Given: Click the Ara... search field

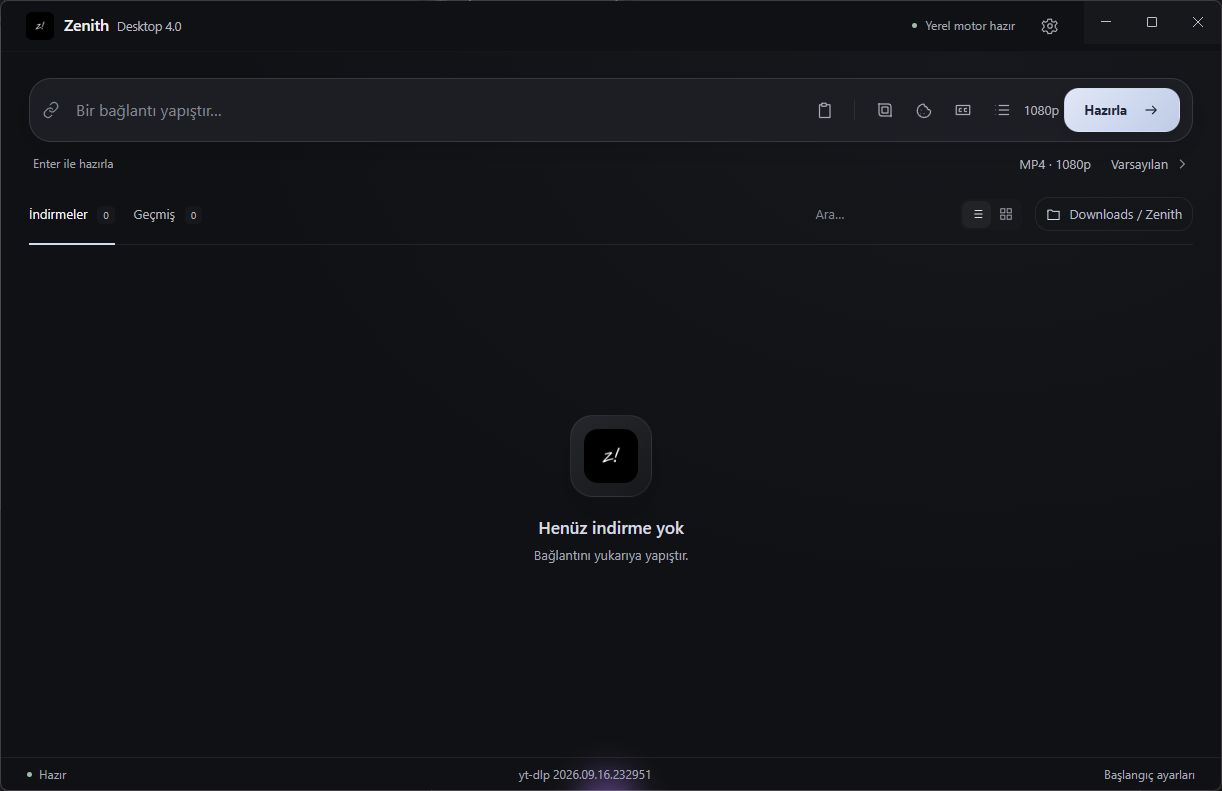Looking at the screenshot, I should coord(880,214).
